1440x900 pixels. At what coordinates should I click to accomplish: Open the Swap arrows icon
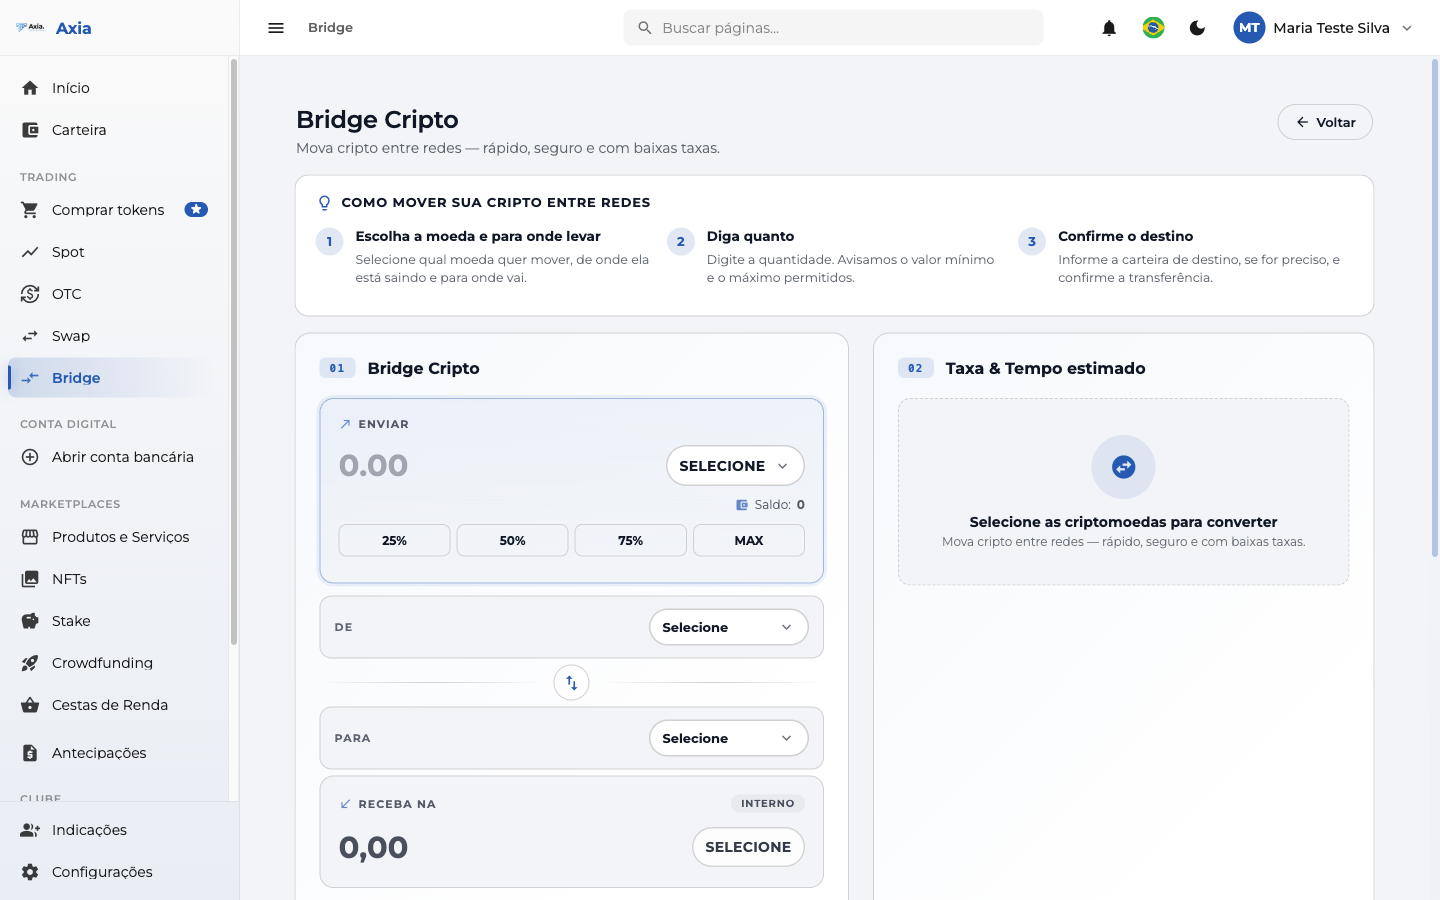coord(30,336)
